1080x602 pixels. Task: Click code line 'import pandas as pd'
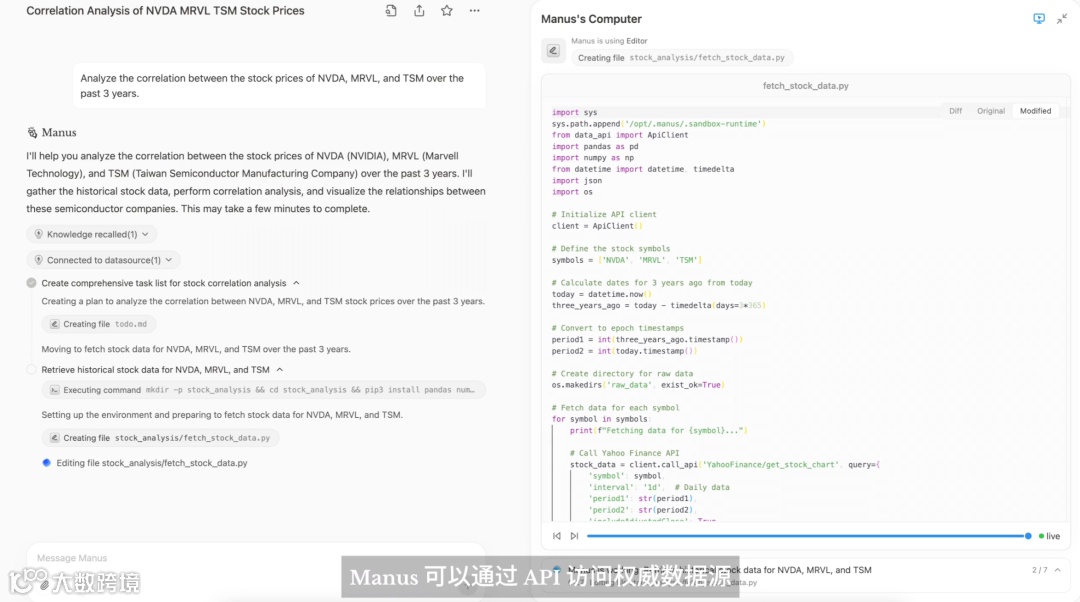coord(594,146)
